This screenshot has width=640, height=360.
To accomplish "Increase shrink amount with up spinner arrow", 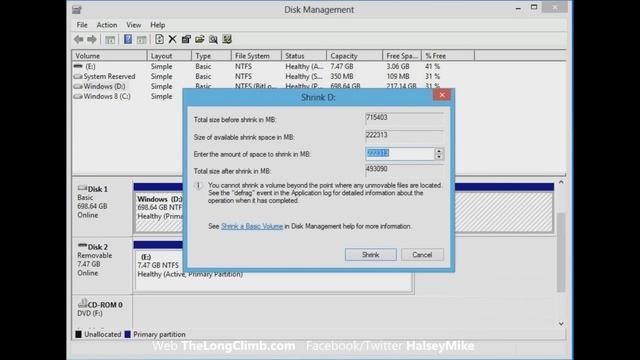I will tap(439, 151).
